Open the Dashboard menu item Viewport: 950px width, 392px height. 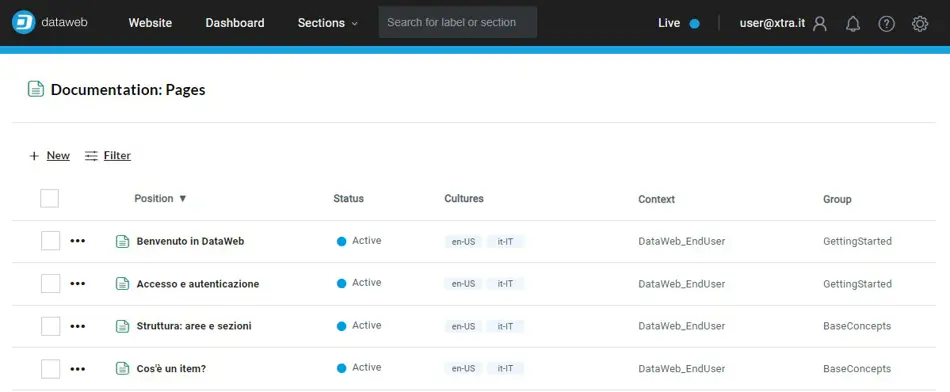coord(235,23)
